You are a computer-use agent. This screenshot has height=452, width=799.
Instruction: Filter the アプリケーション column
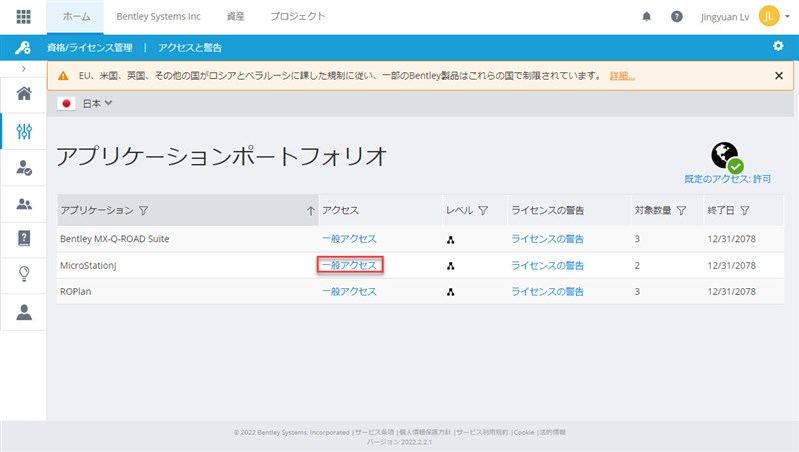[x=144, y=210]
